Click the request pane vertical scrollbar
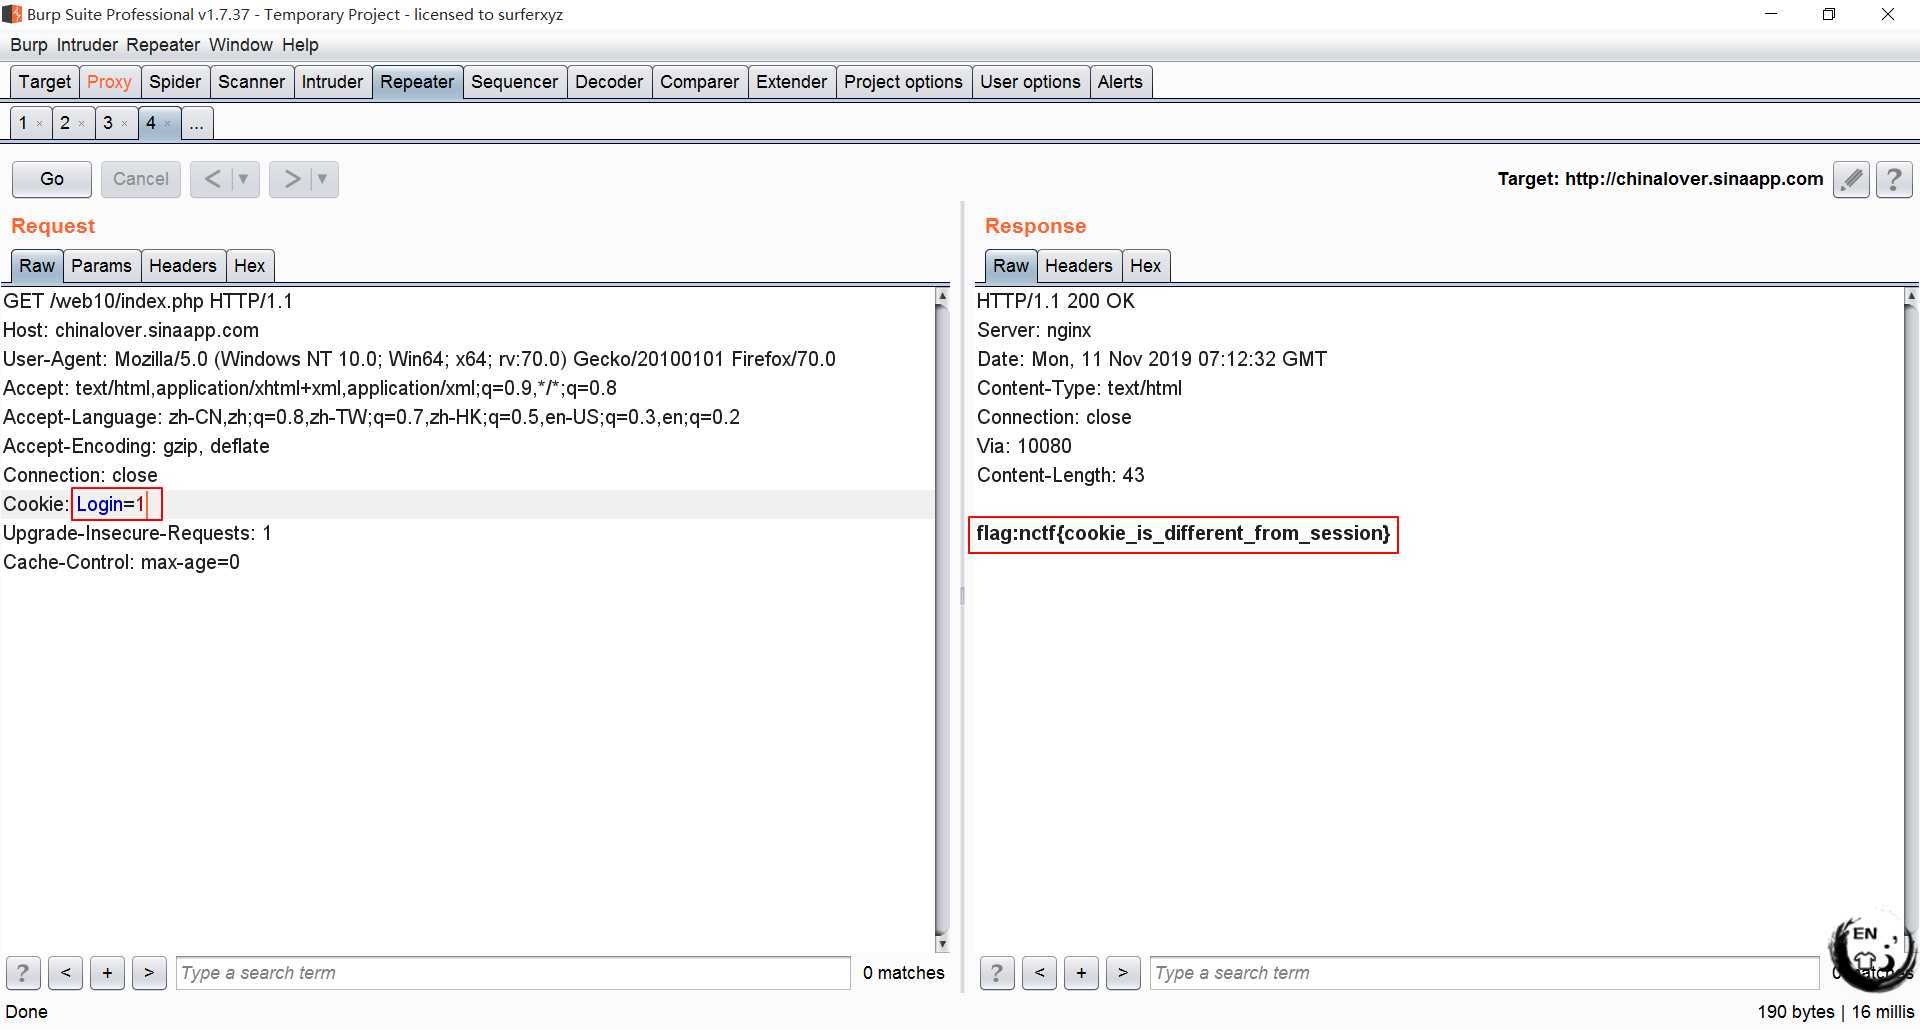 (x=941, y=620)
